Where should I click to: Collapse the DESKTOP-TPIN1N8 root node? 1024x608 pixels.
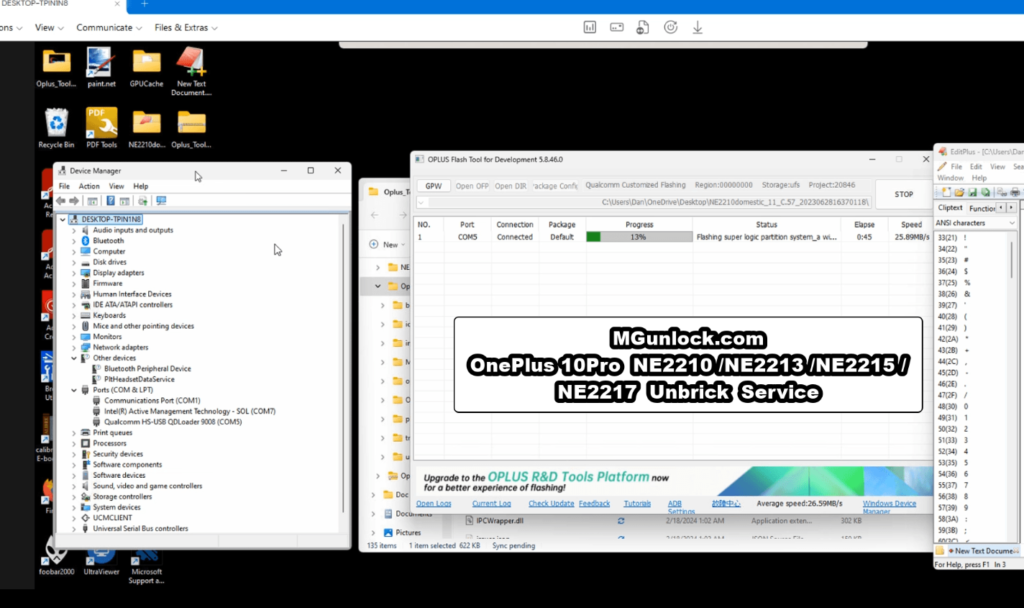(63, 219)
